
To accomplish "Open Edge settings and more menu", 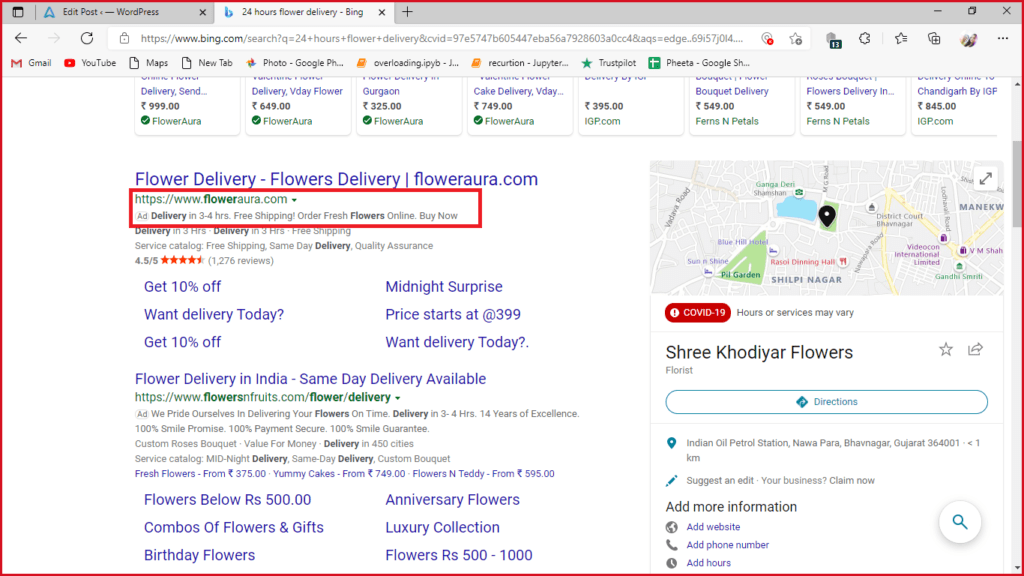I will click(x=1002, y=39).
